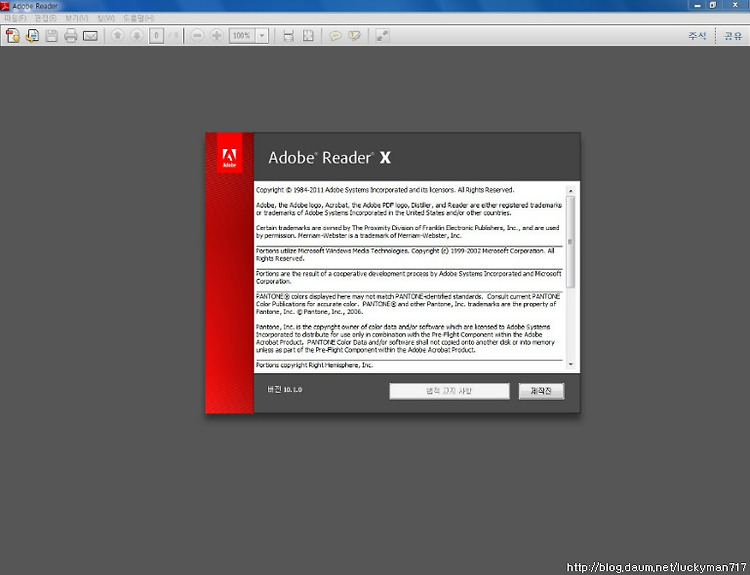Screen dimensions: 750x575
Task: Click the 법적 고지 사항 button
Action: point(449,391)
